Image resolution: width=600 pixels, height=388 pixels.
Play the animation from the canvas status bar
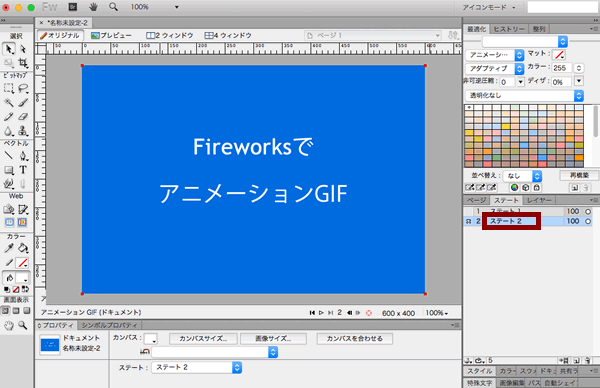tap(321, 313)
